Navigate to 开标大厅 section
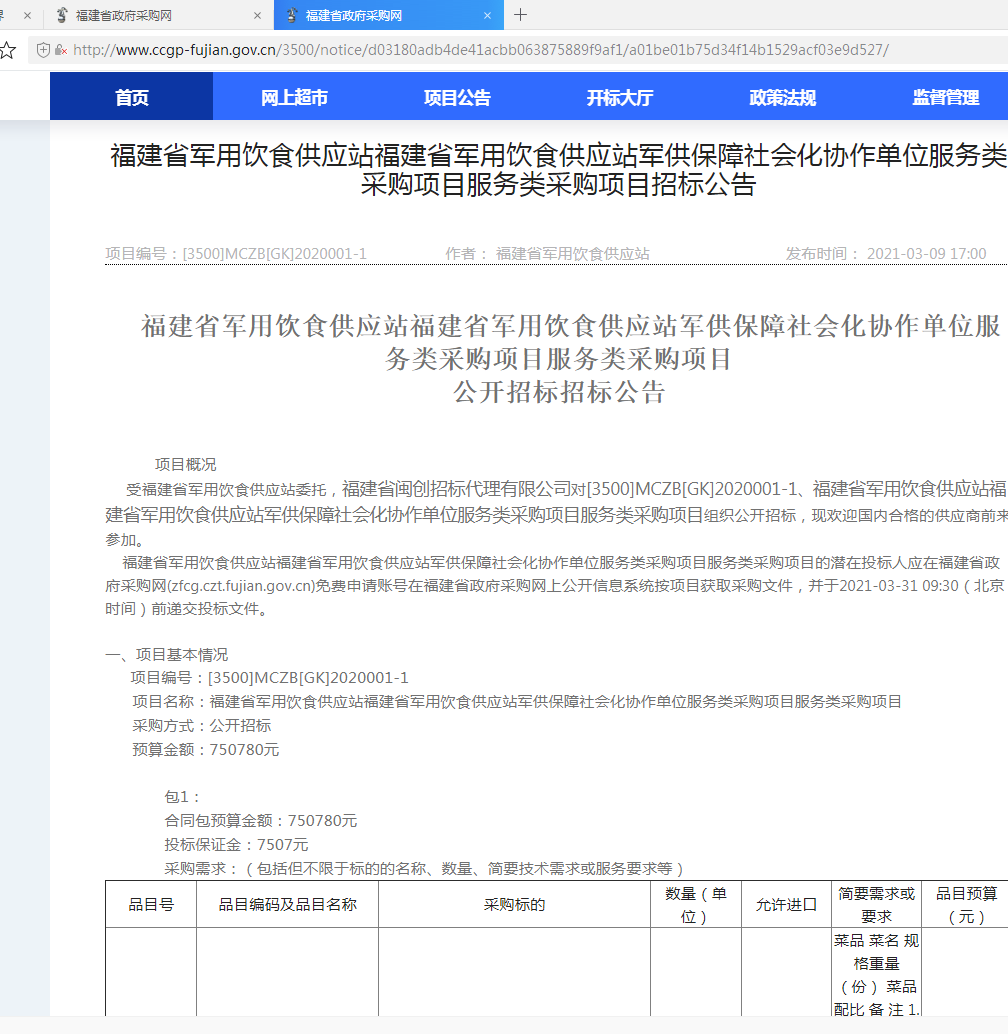The height and width of the screenshot is (1034, 1008). click(619, 98)
